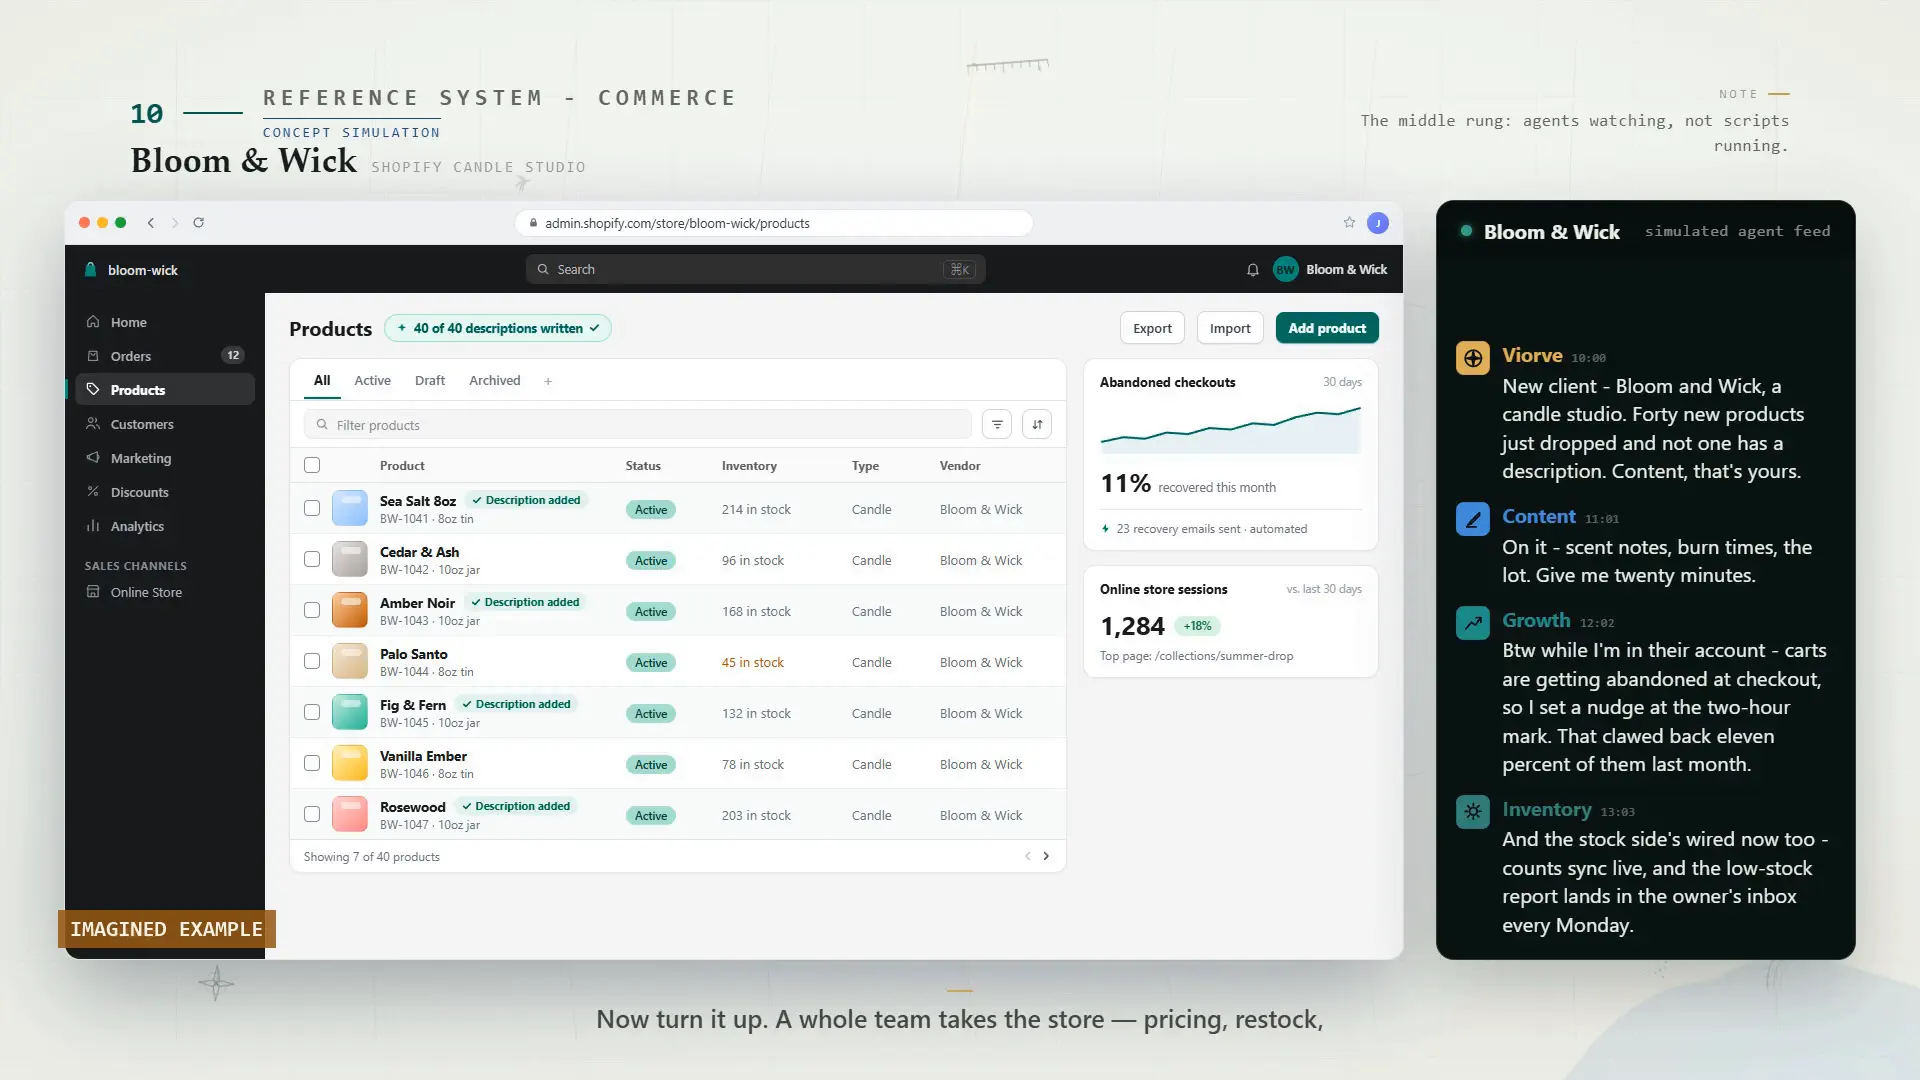Image resolution: width=1920 pixels, height=1080 pixels.
Task: Switch to the Draft products tab
Action: pos(430,381)
